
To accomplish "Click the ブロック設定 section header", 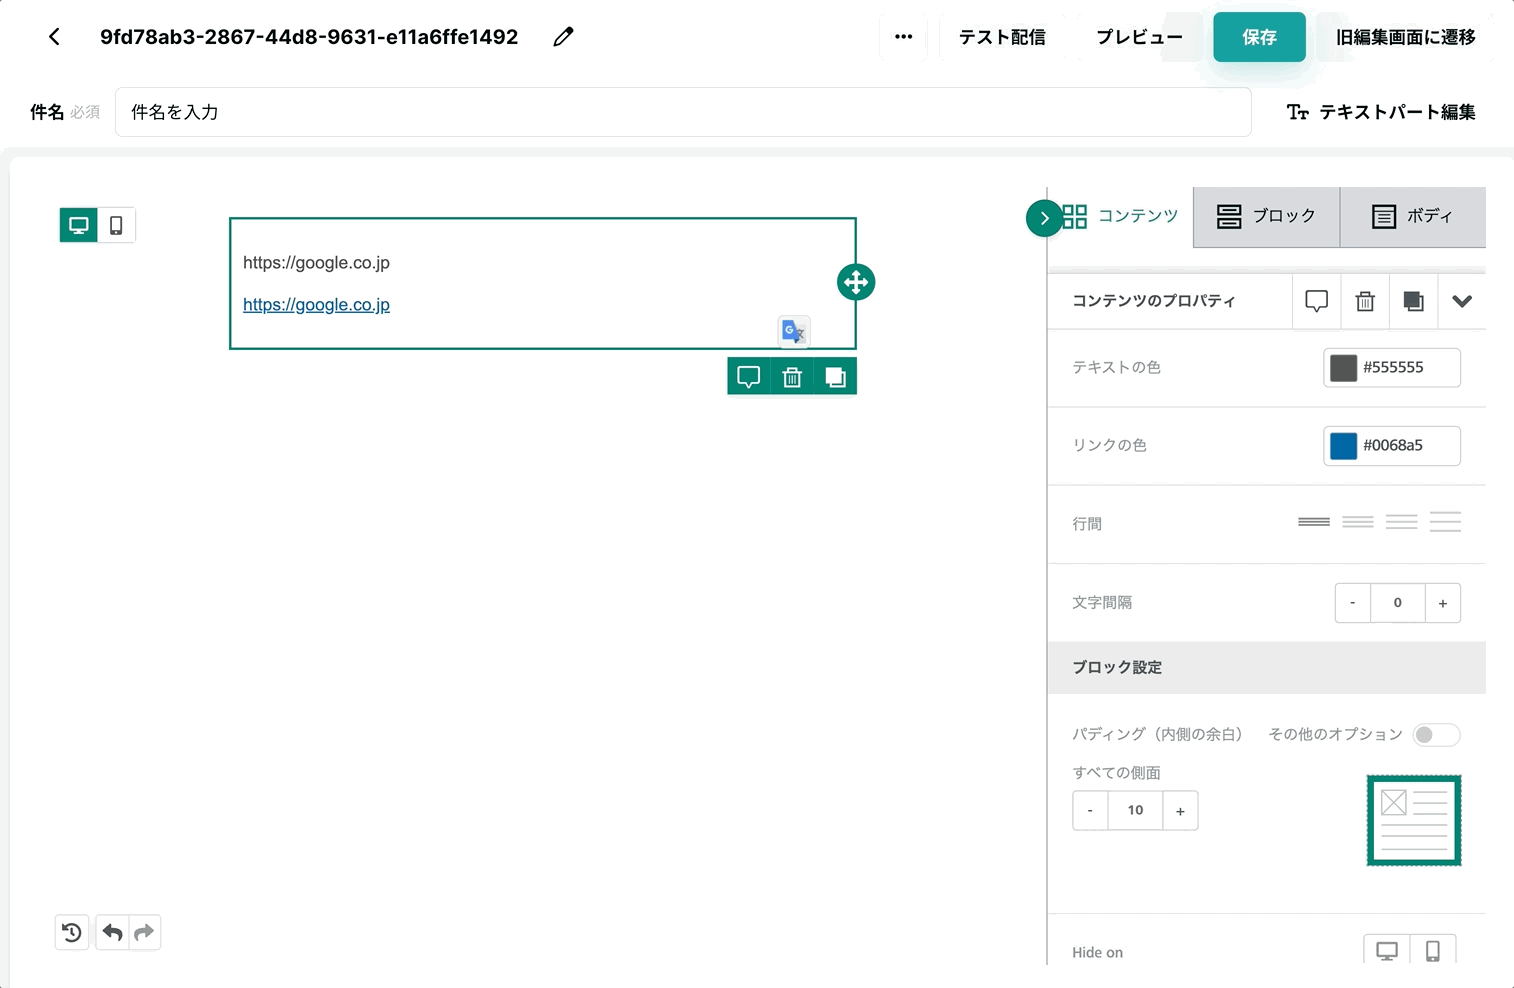I will [x=1266, y=668].
